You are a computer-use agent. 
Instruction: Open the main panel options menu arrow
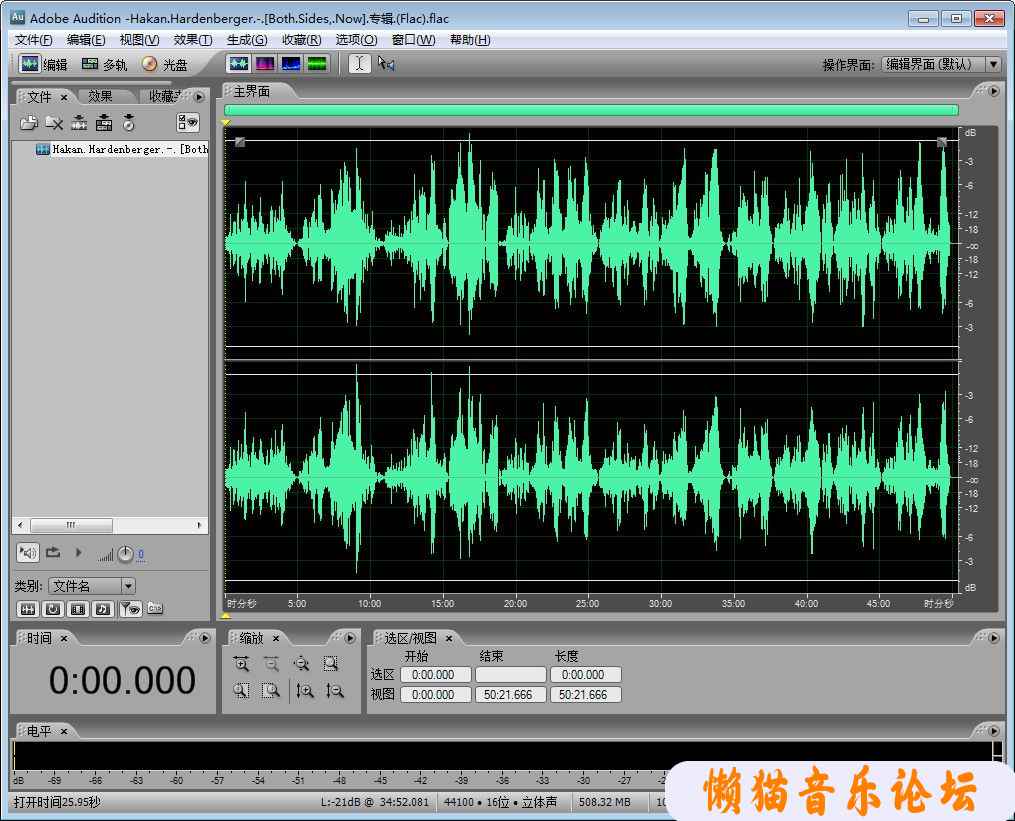tap(994, 91)
